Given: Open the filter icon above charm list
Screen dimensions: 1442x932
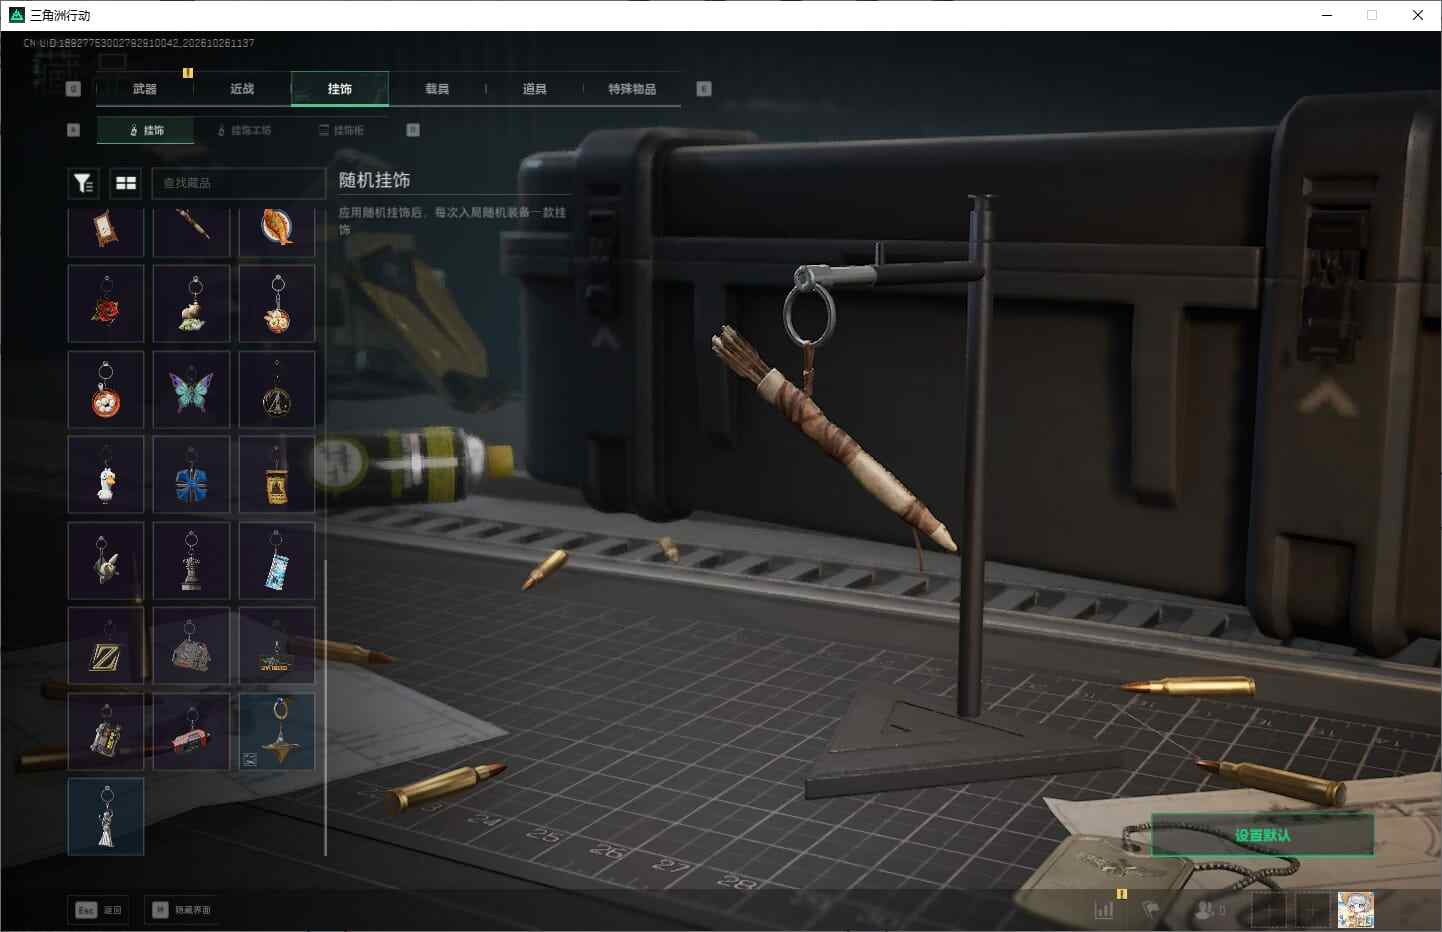Looking at the screenshot, I should pyautogui.click(x=83, y=183).
